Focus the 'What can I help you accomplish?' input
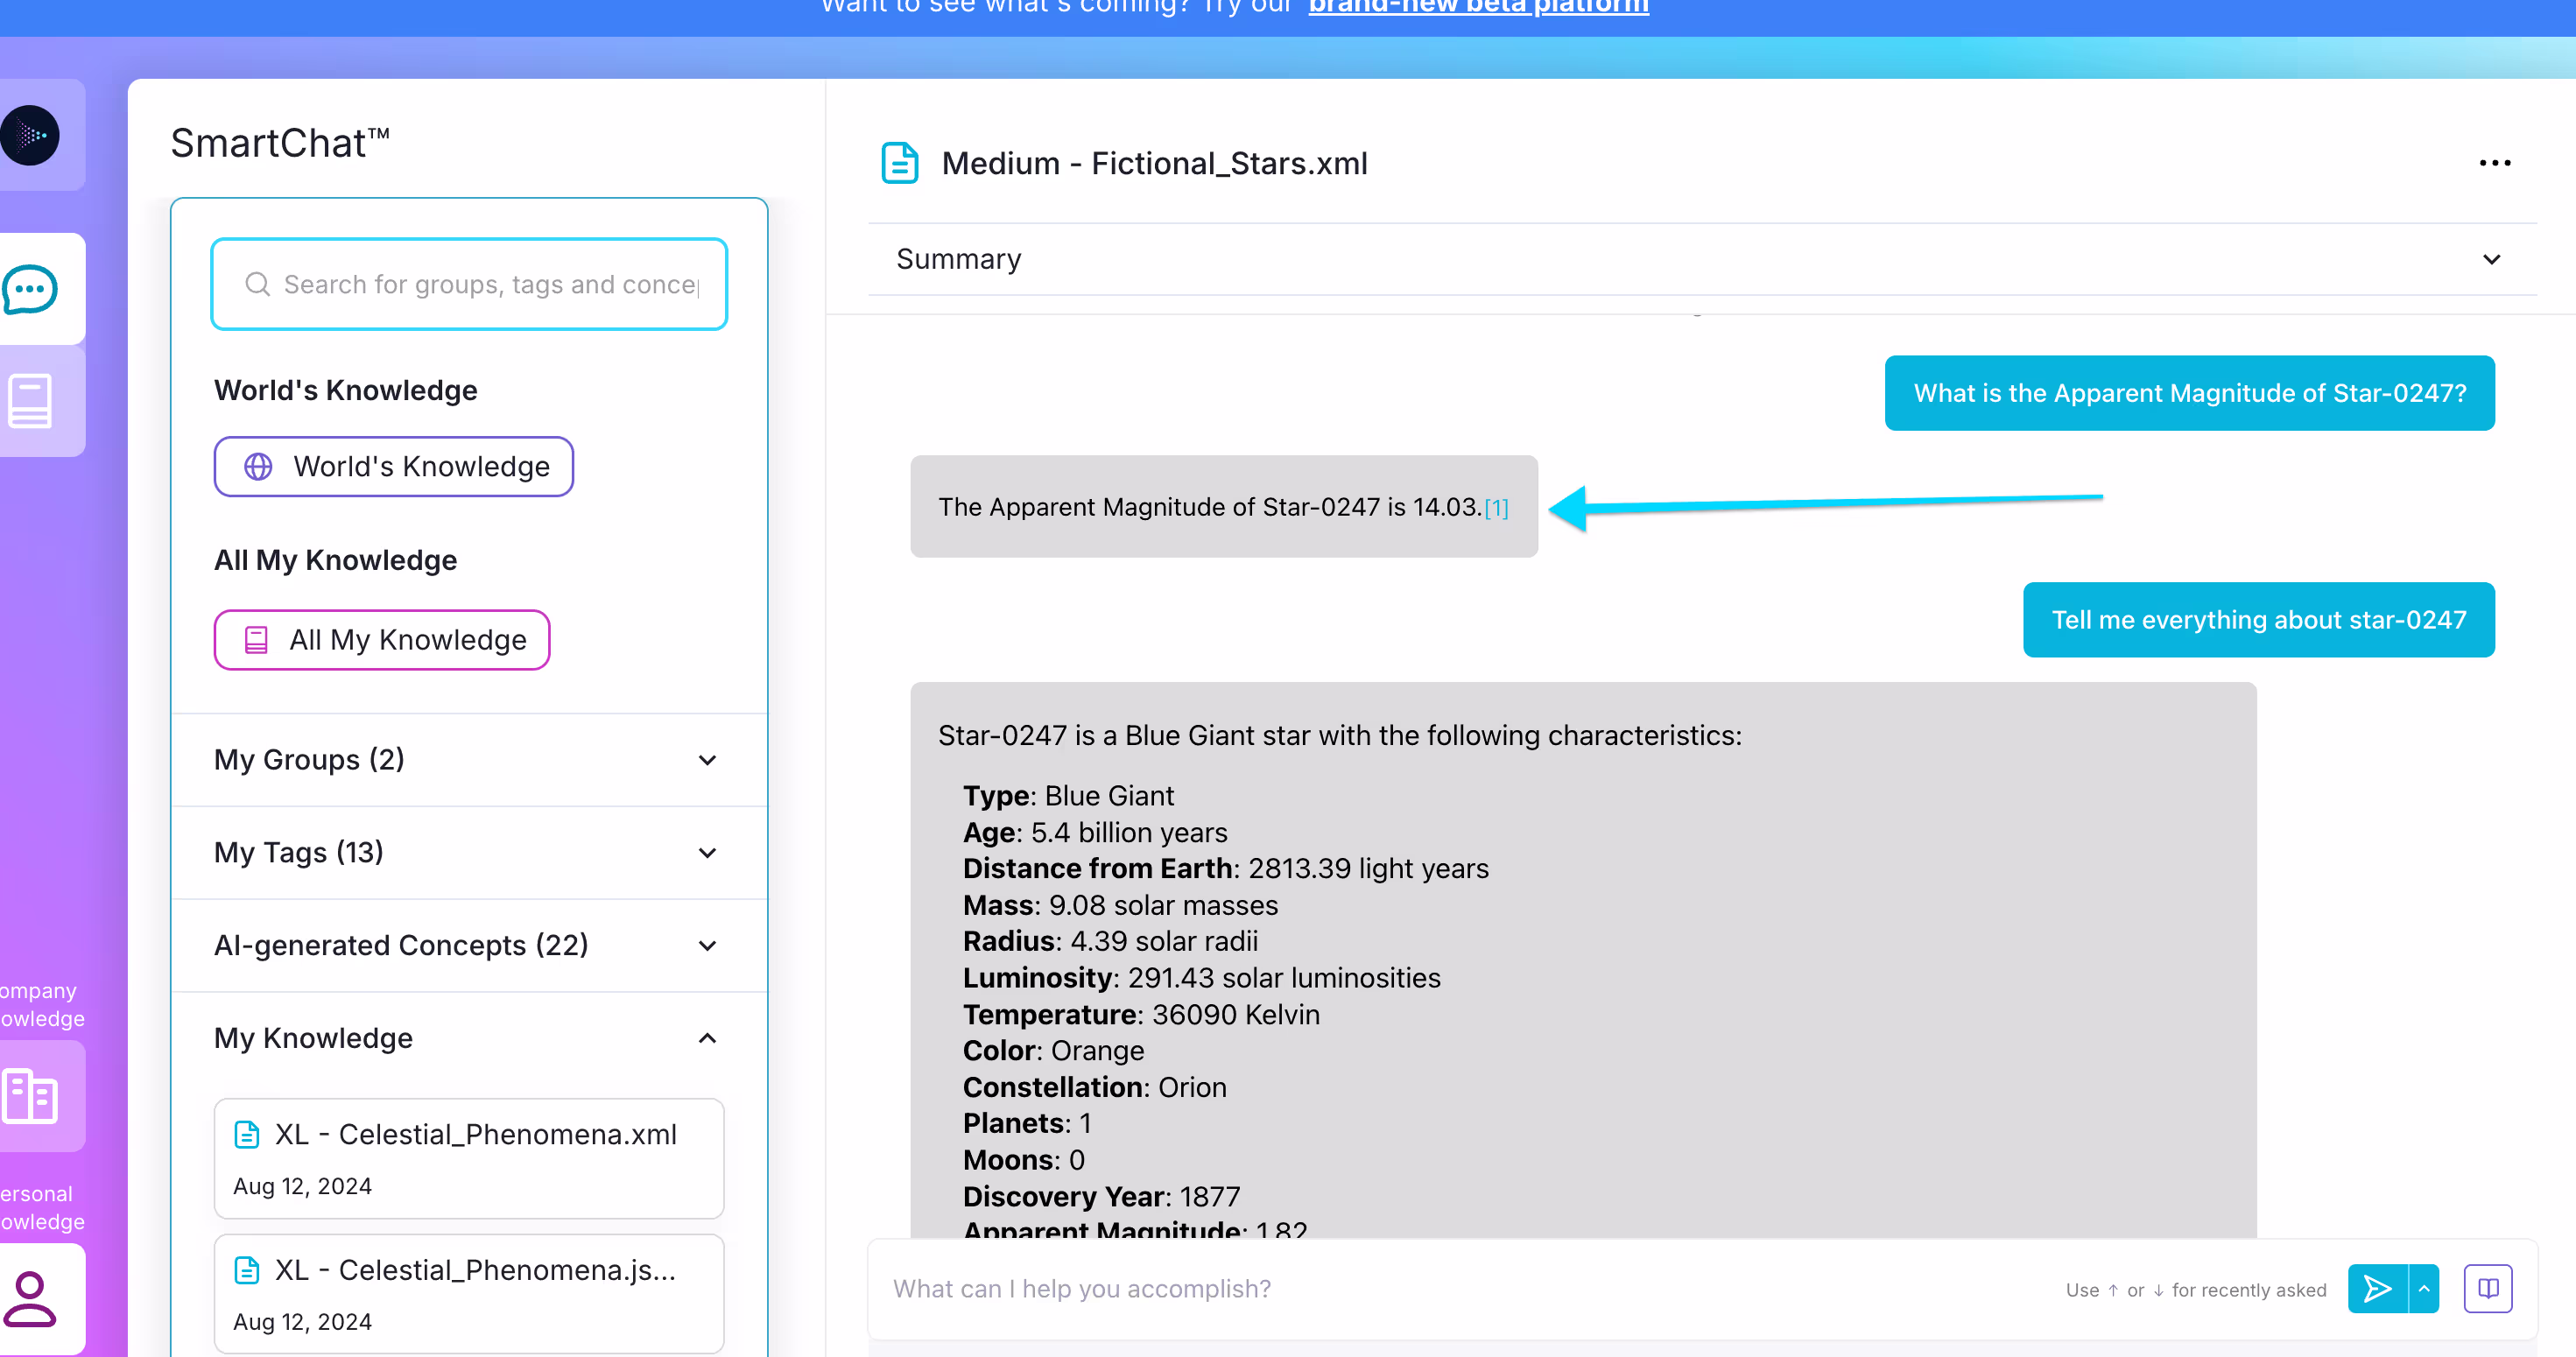The image size is (2576, 1357). pos(1470,1289)
